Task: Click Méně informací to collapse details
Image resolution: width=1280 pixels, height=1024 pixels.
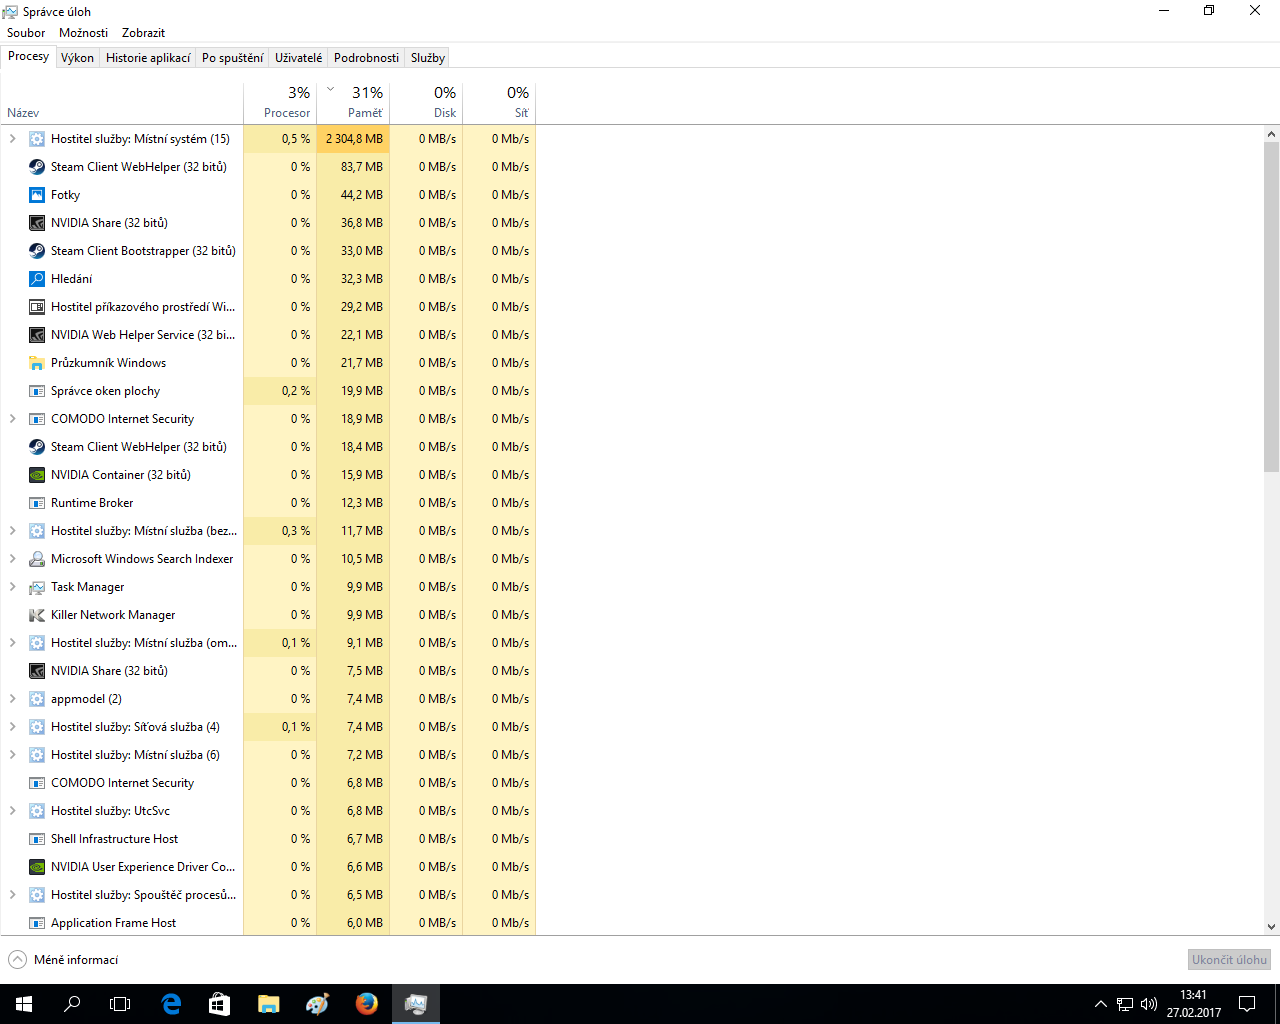Action: [x=64, y=960]
